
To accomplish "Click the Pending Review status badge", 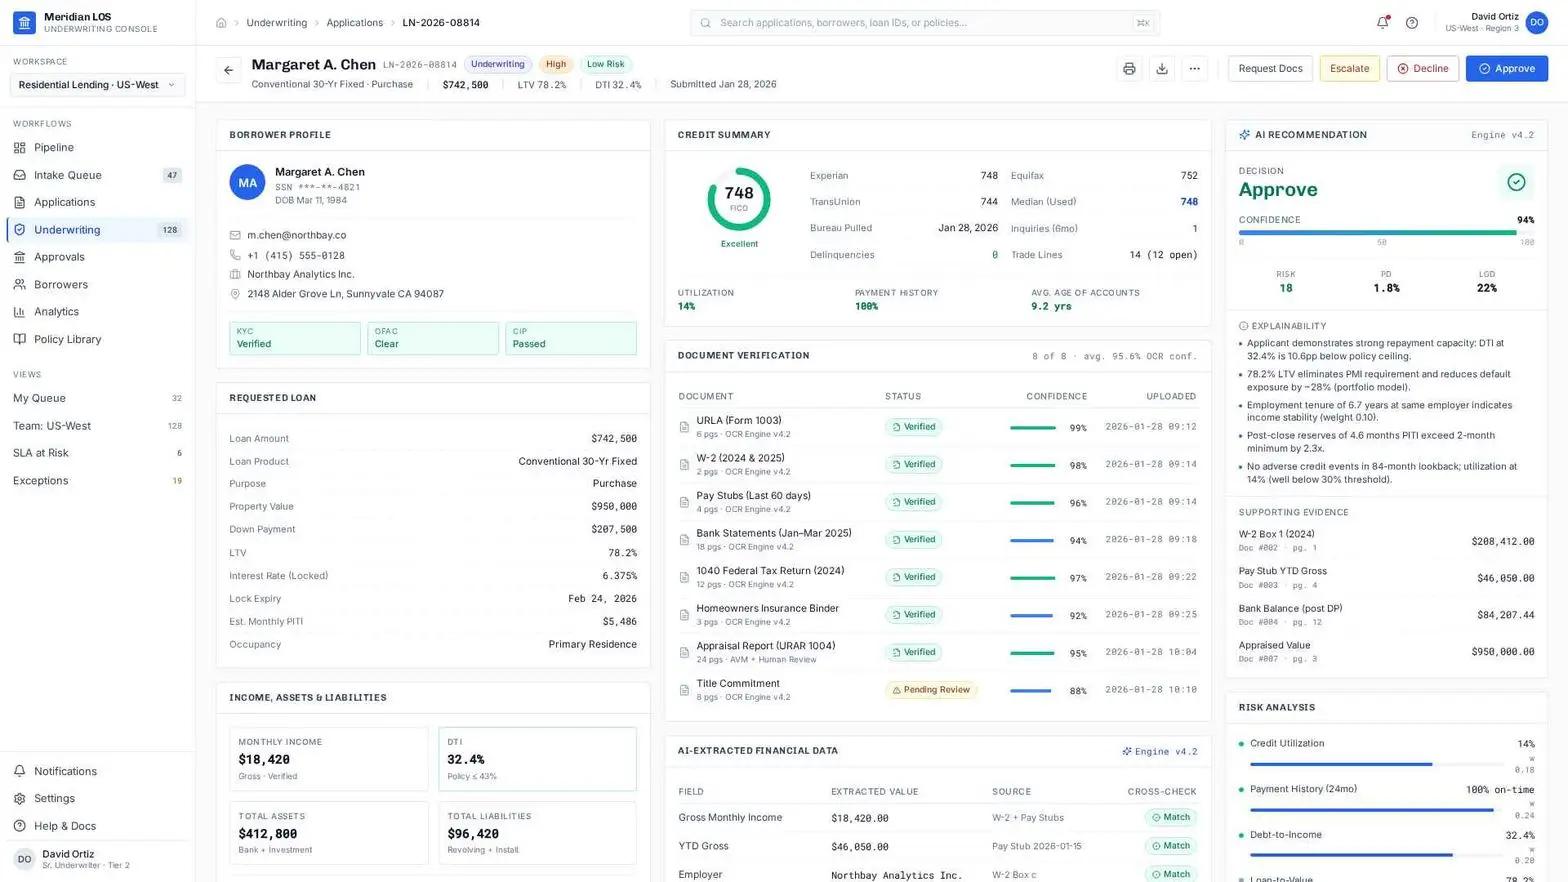I will [x=931, y=690].
